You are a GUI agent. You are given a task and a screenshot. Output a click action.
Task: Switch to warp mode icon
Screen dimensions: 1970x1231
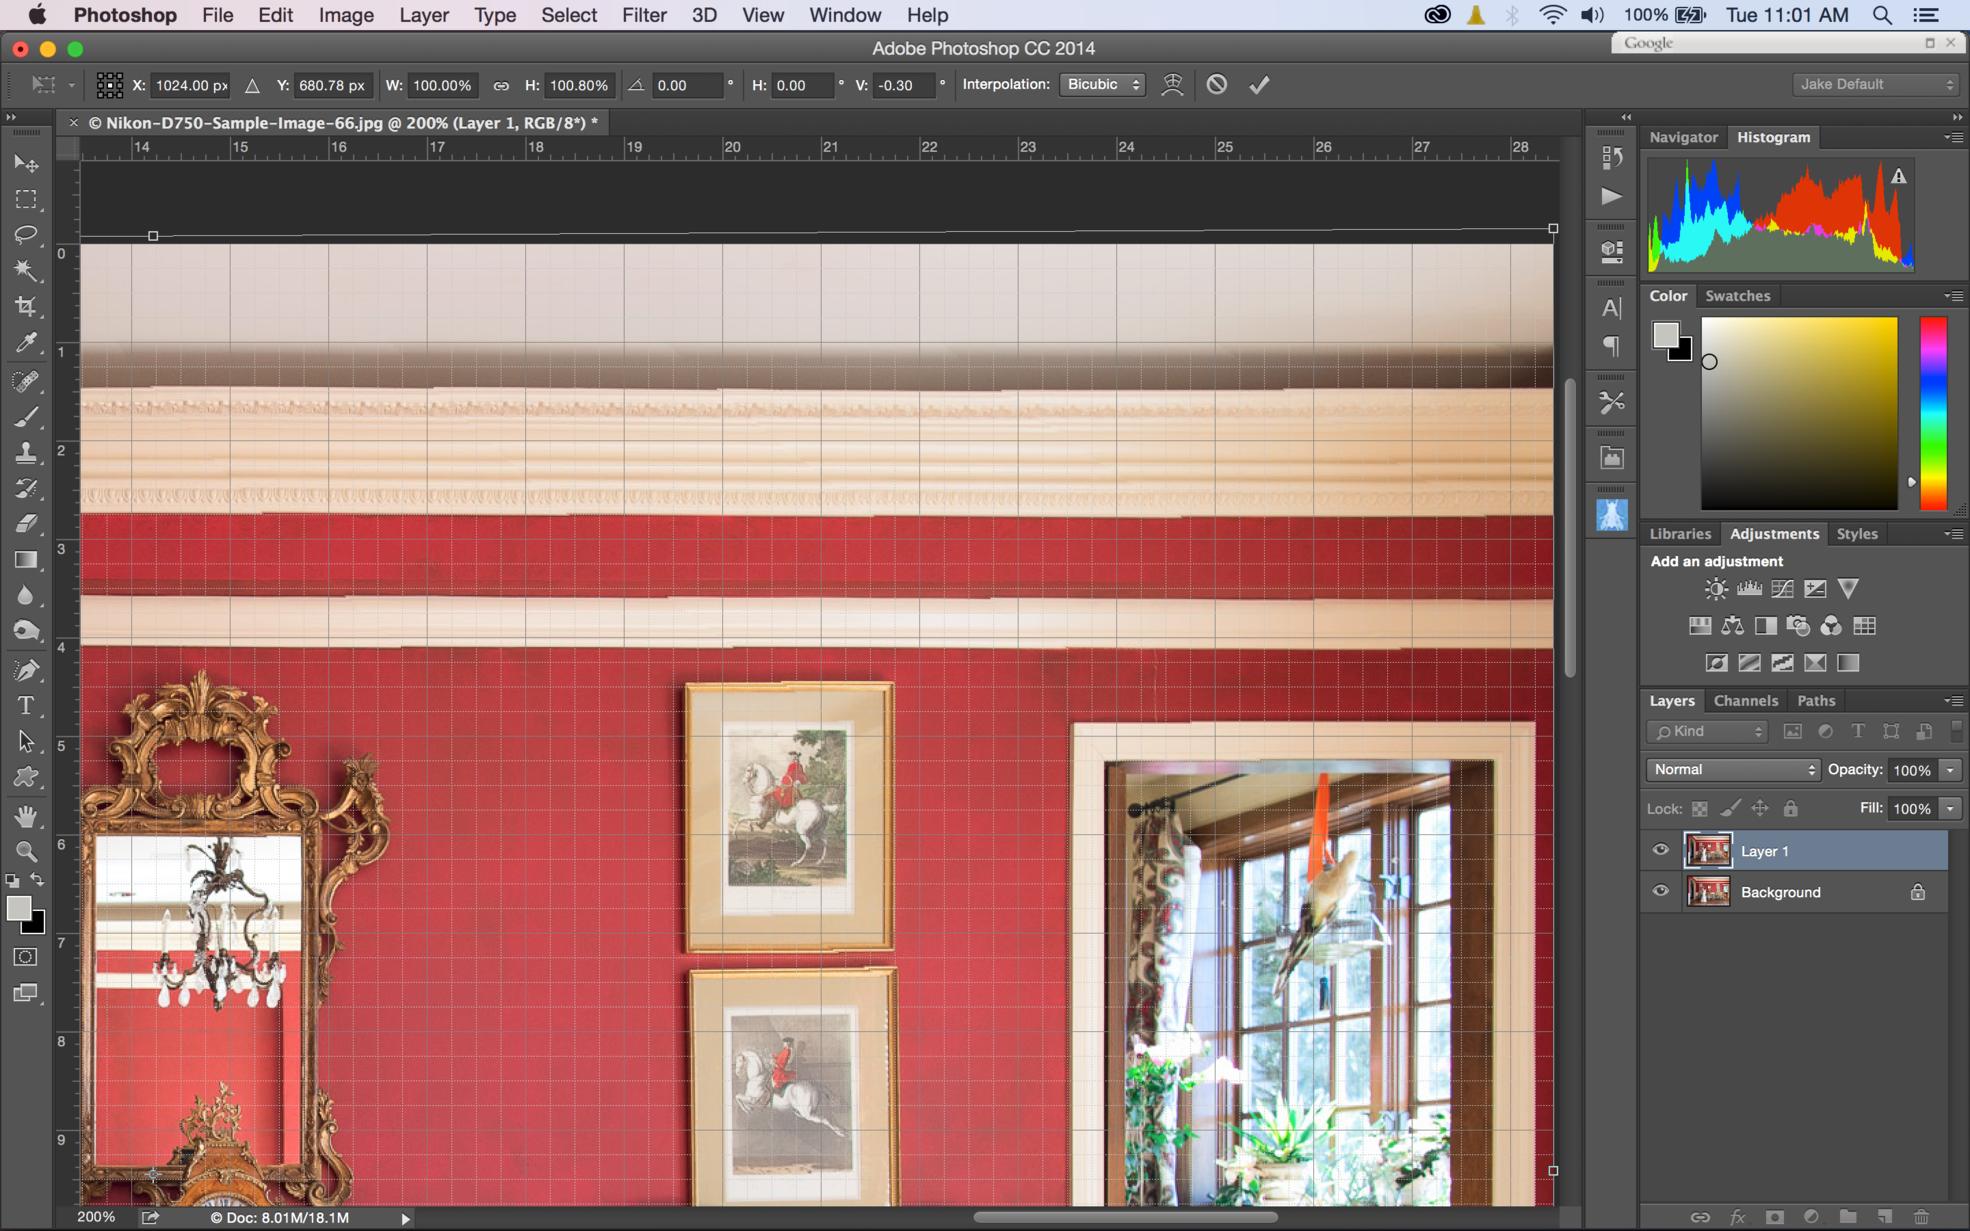point(1172,85)
